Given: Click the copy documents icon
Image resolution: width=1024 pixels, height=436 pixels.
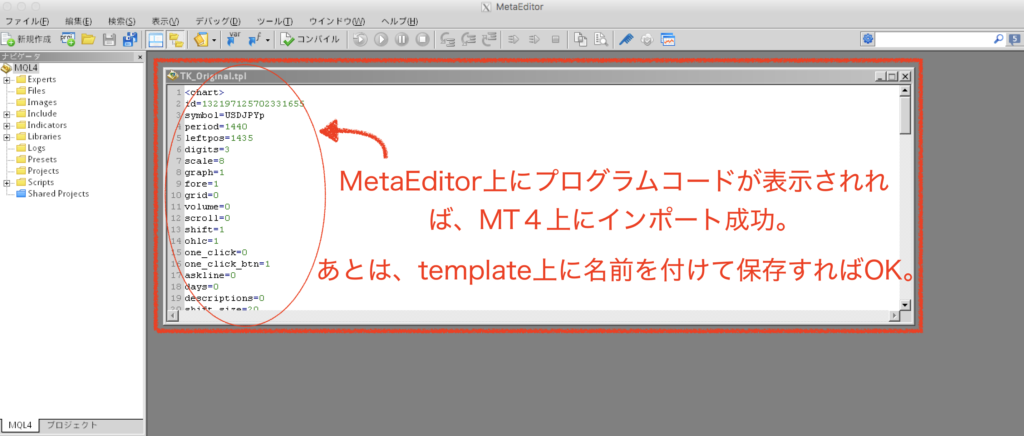Looking at the screenshot, I should pyautogui.click(x=580, y=39).
